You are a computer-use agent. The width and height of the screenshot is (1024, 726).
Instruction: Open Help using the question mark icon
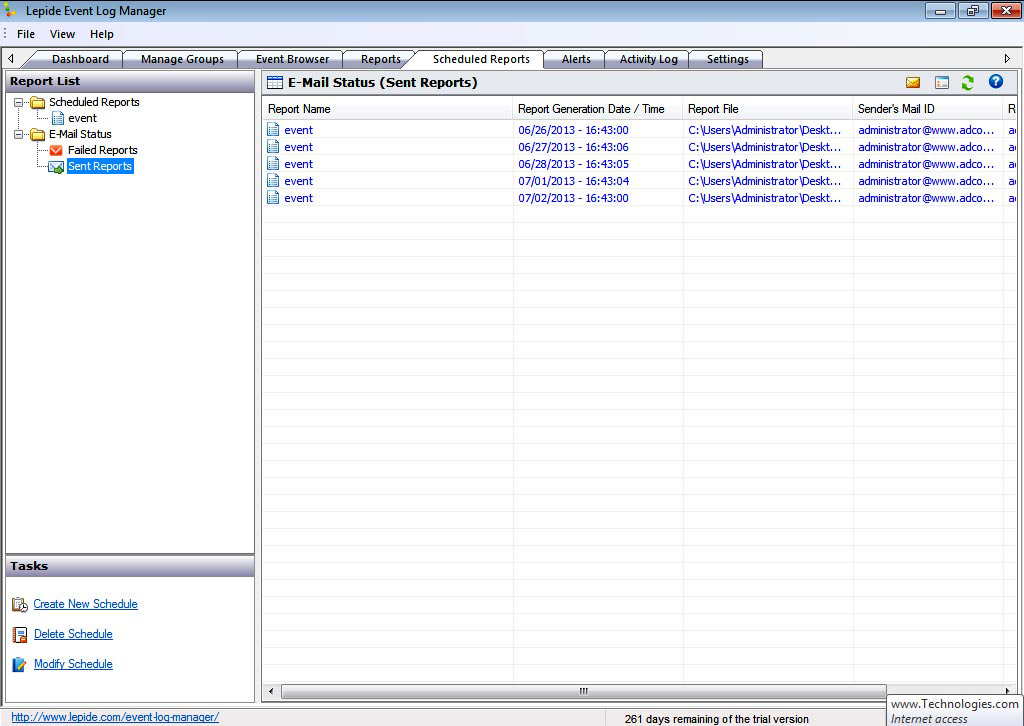[995, 82]
